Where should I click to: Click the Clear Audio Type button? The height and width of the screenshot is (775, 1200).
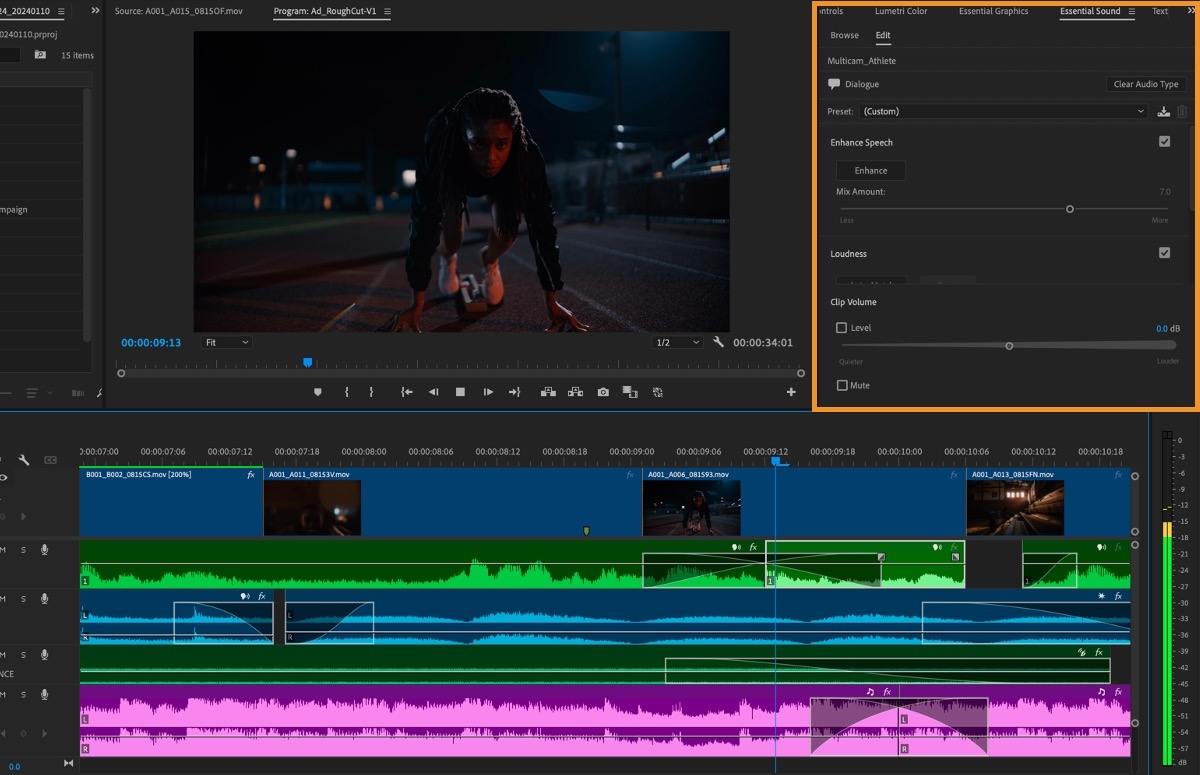click(1145, 84)
